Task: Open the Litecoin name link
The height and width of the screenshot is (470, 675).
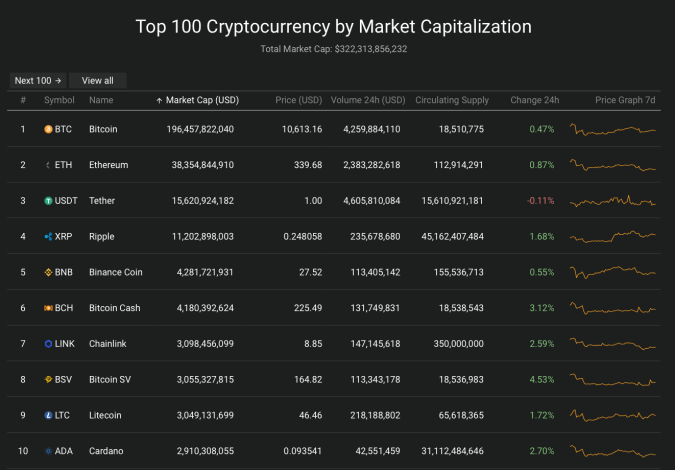Action: [105, 415]
